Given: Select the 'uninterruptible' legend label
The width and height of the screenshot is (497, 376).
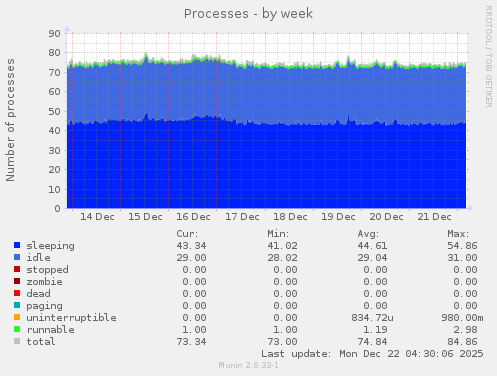Looking at the screenshot, I should (72, 318).
